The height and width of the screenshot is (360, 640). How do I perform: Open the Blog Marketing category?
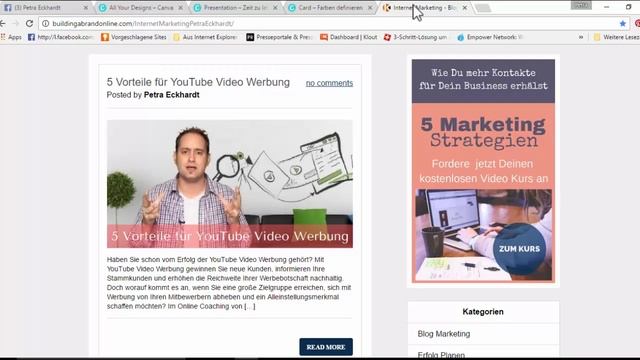[444, 334]
